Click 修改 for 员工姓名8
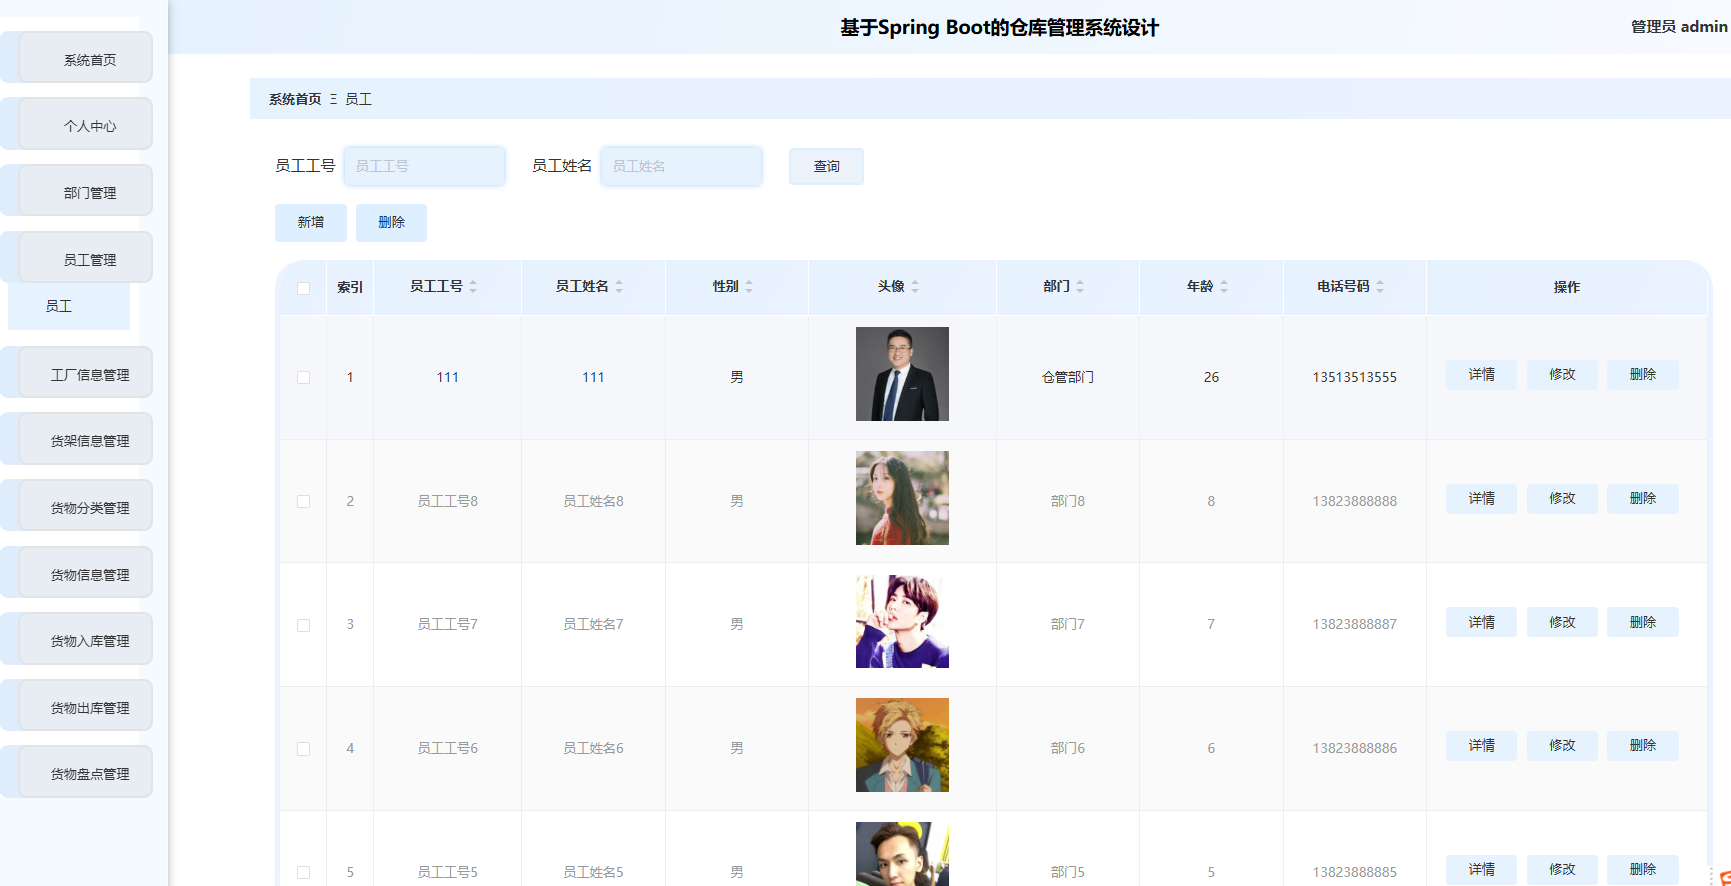 click(x=1562, y=498)
